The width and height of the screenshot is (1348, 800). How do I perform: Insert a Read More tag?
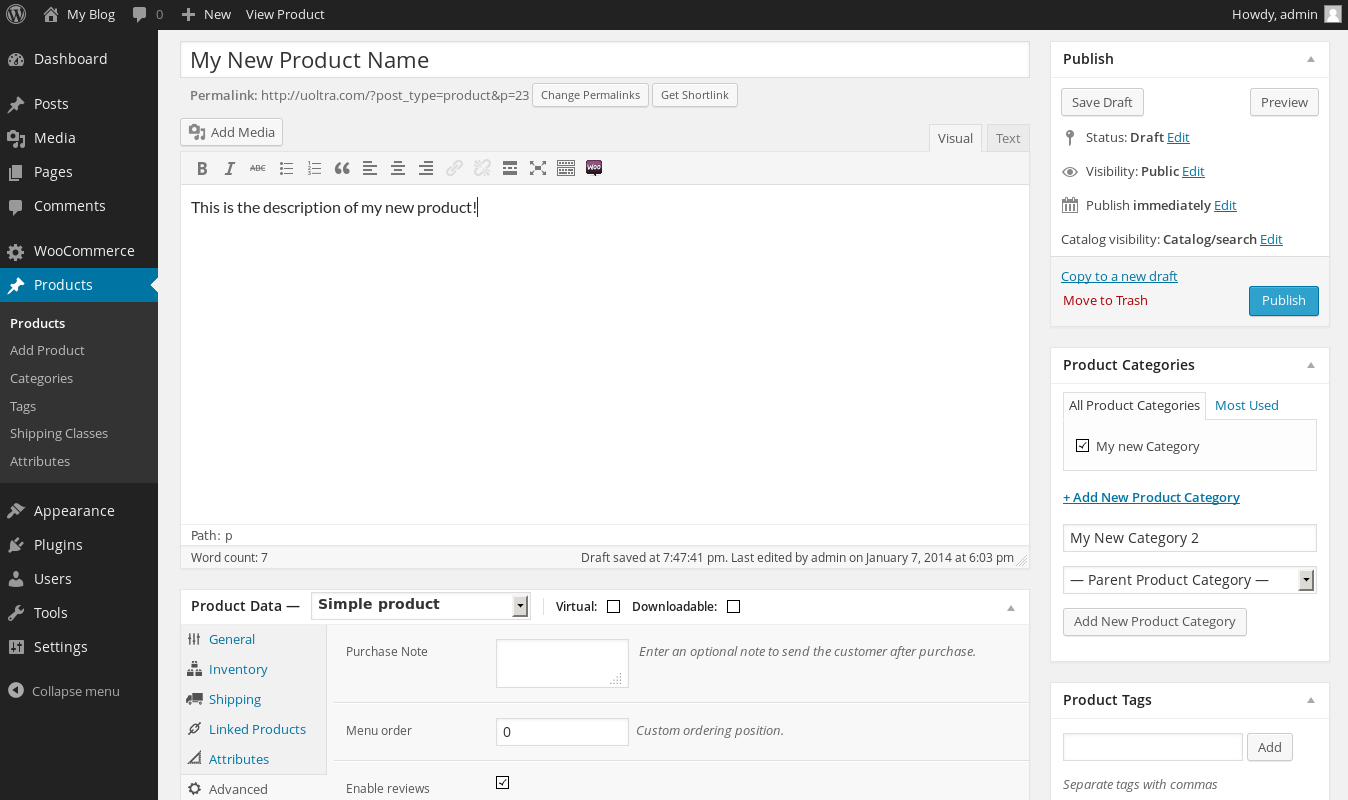point(510,168)
